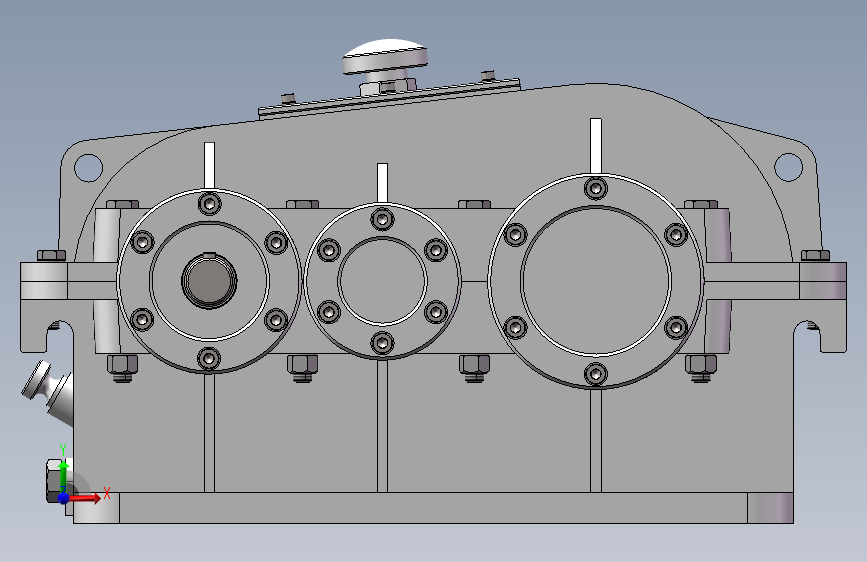Select the inspection cover plate under breather

[389, 98]
